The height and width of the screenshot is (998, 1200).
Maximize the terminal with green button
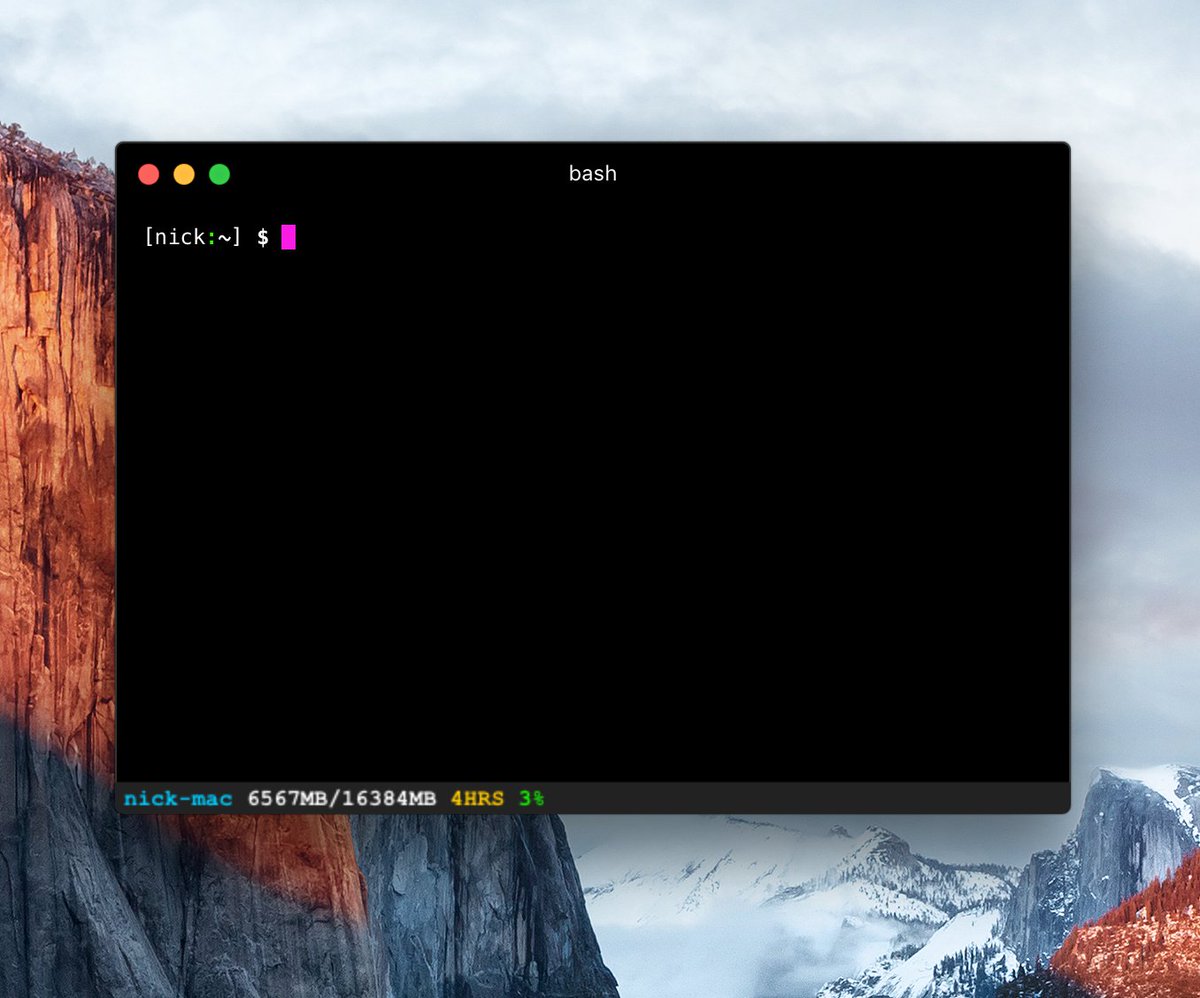tap(219, 174)
